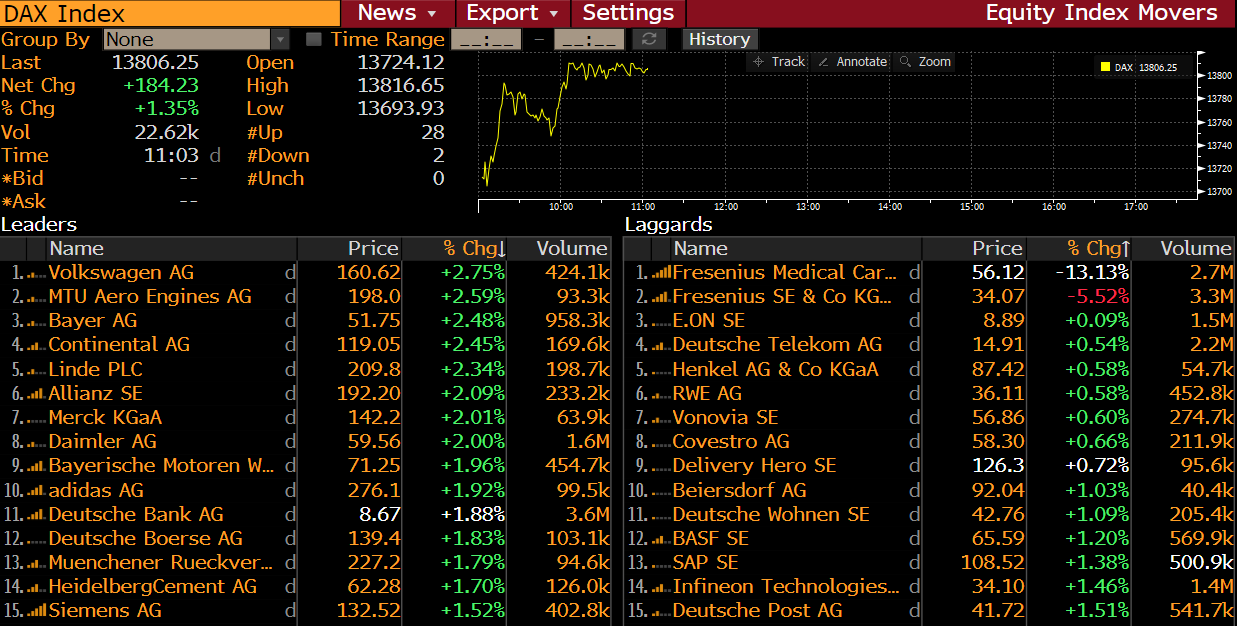Enable the Time Range checkbox
This screenshot has width=1237, height=626.
point(314,39)
